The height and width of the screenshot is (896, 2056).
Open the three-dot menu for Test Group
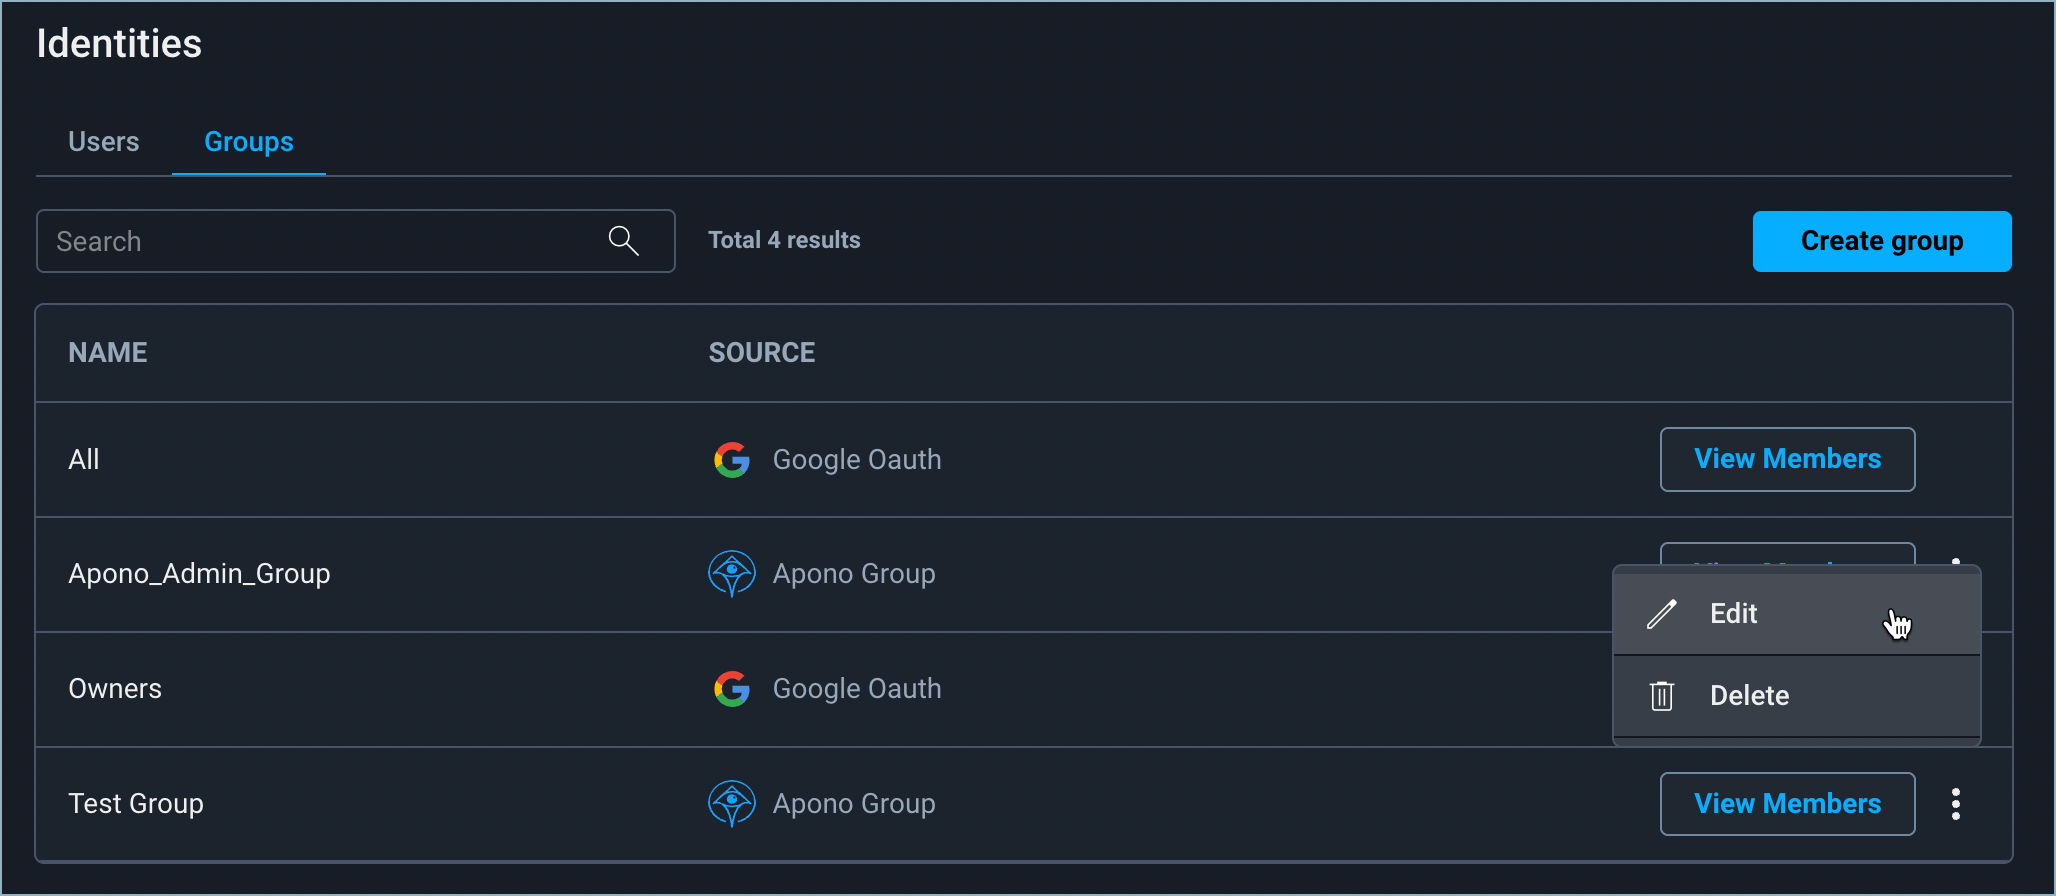(x=1955, y=804)
